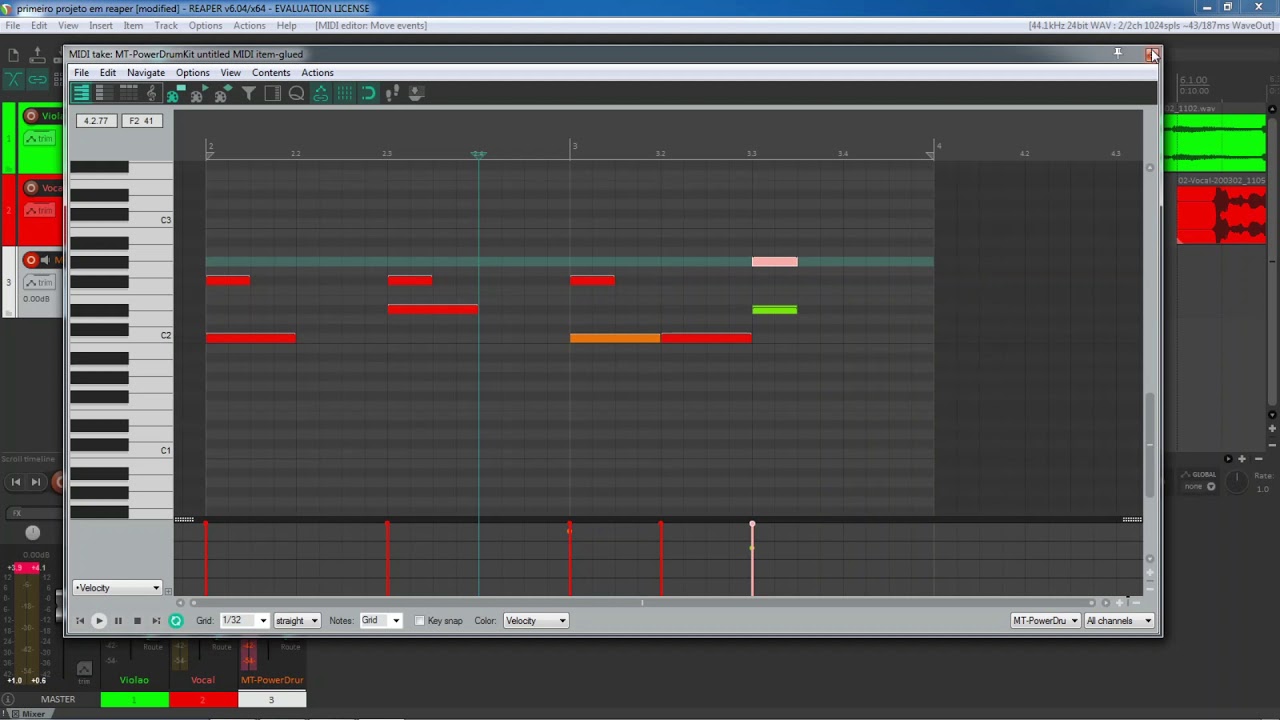Open the Grid 1/32 dropdown

[244, 621]
